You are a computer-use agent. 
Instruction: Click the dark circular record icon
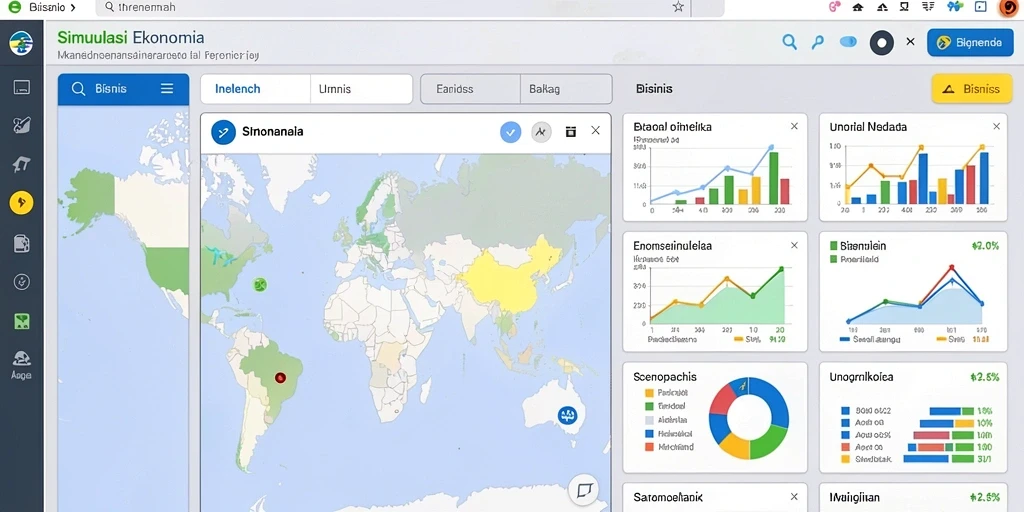point(882,43)
